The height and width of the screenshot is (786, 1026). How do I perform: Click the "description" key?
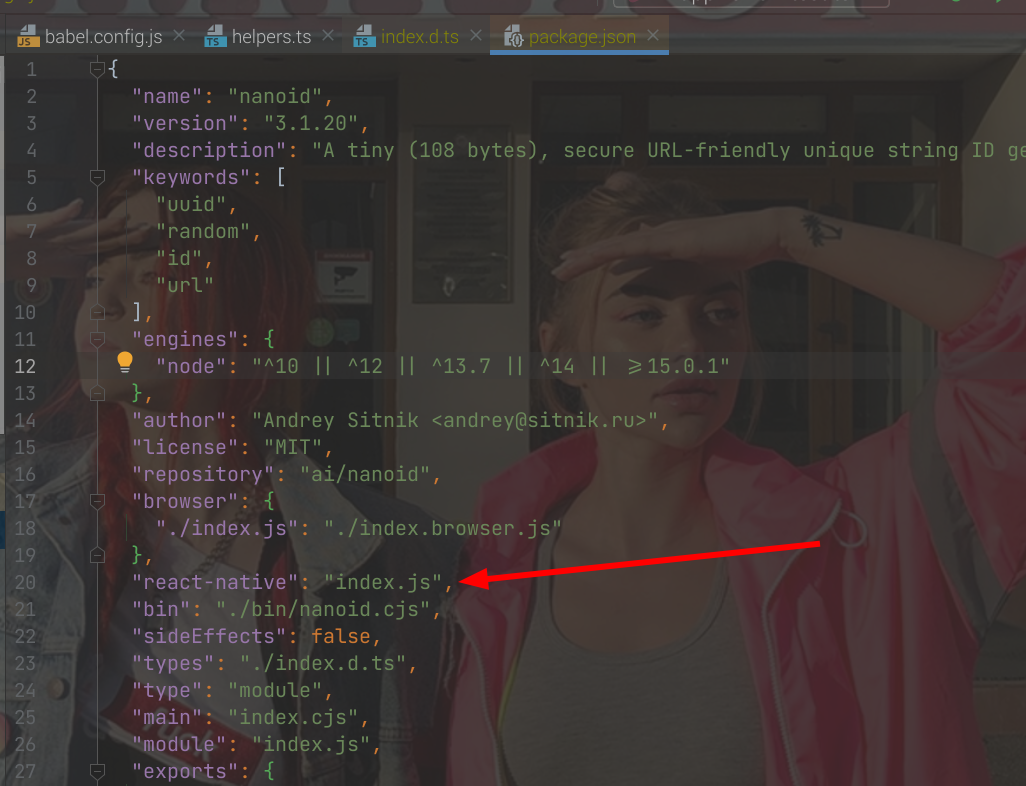[209, 150]
